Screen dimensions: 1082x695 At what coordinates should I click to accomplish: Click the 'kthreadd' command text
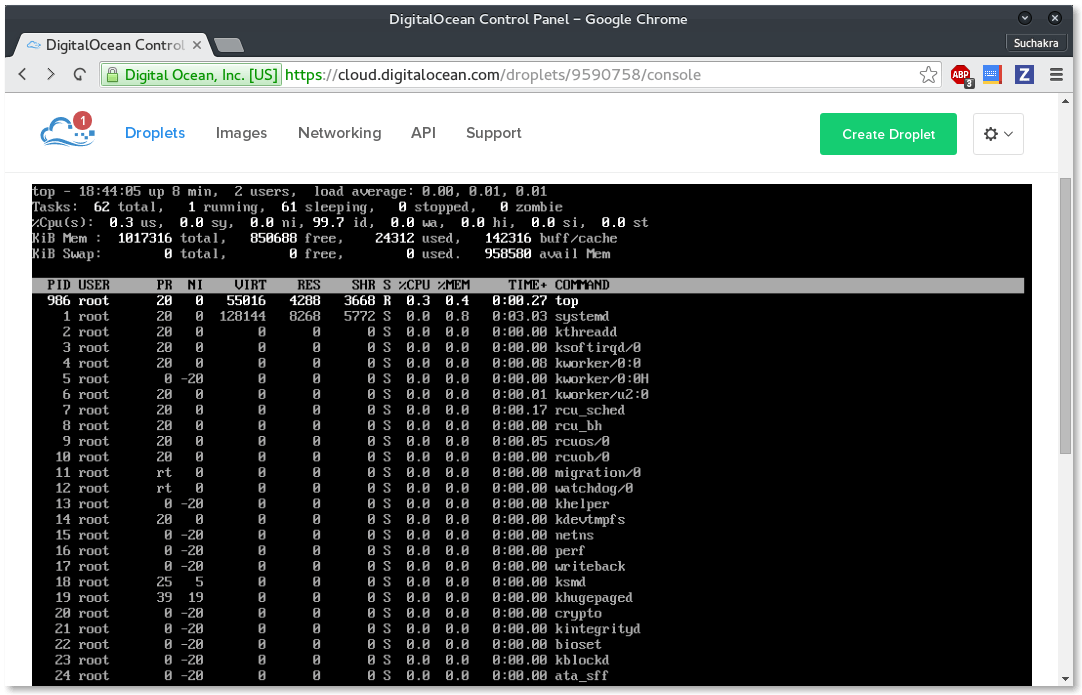click(x=585, y=332)
